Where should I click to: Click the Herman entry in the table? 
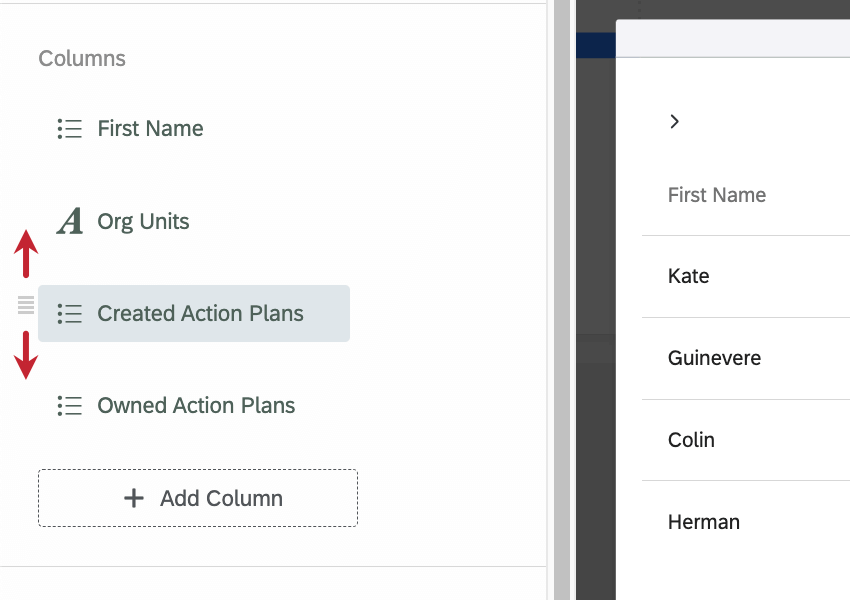[704, 522]
